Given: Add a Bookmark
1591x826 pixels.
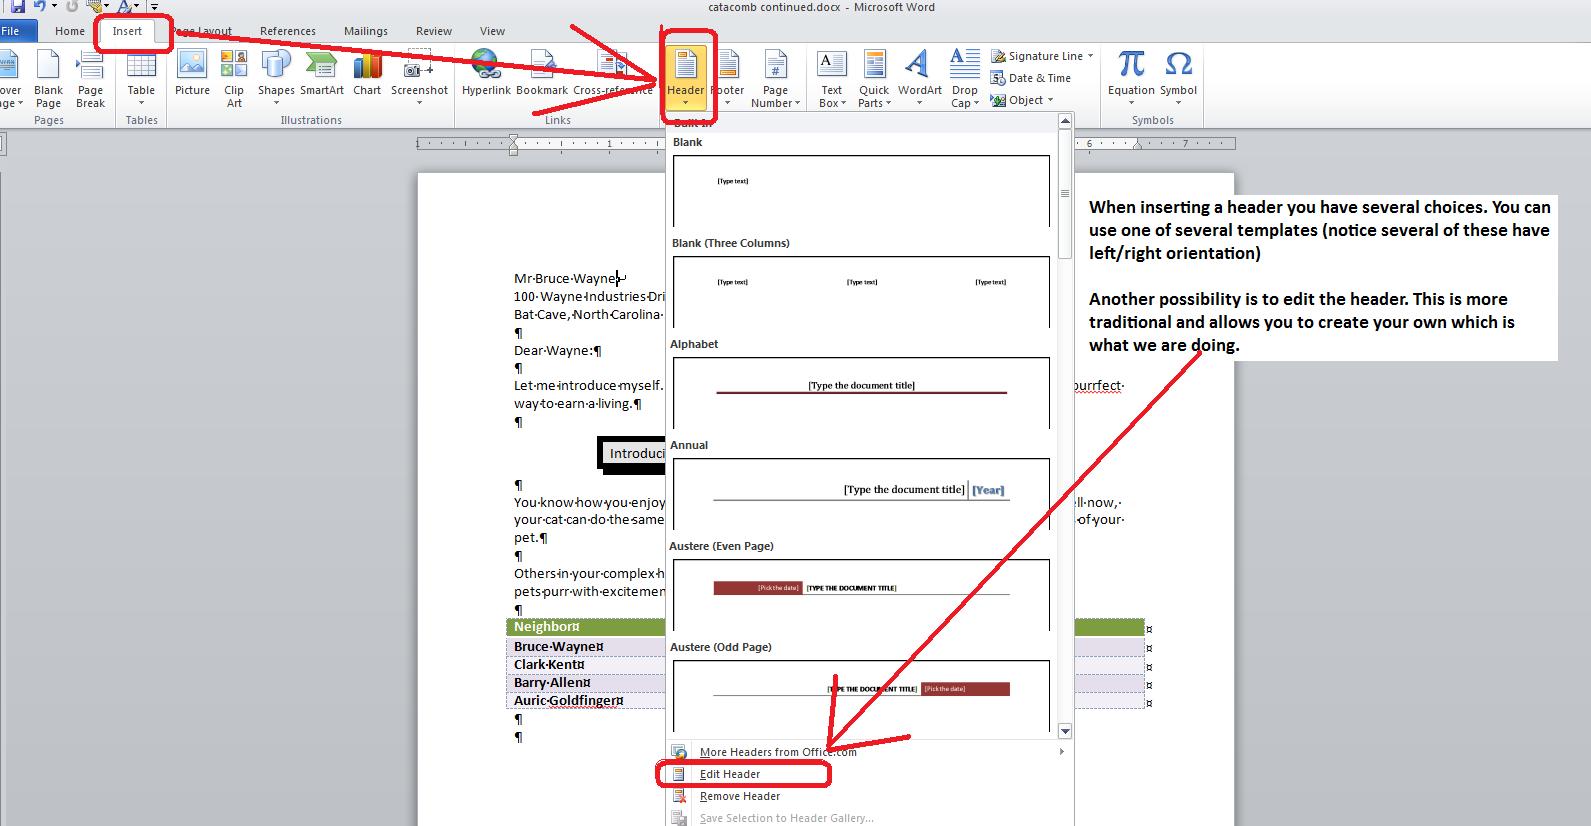Looking at the screenshot, I should click(542, 73).
